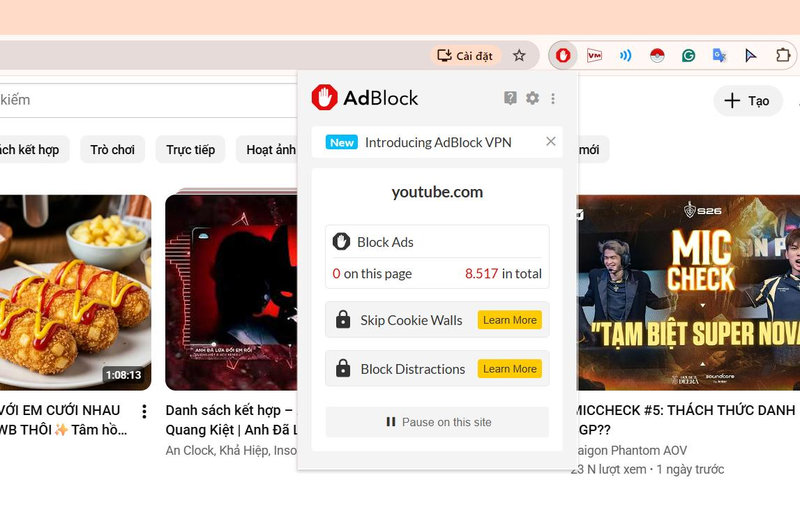Click the YouTube Tạo create button
The image size is (800, 505).
coord(747,100)
